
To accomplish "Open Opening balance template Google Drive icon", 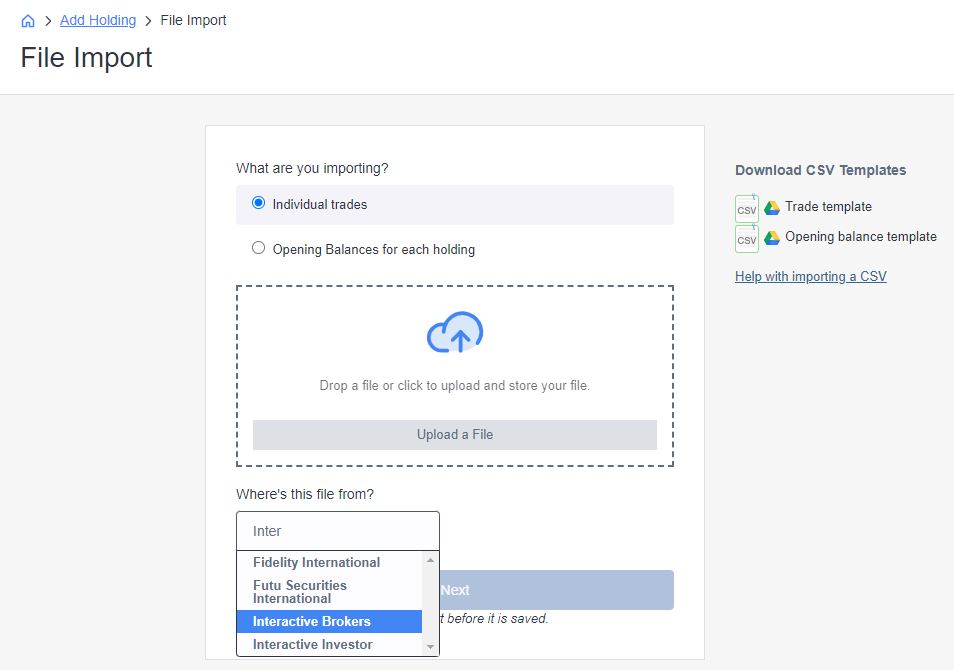I will [772, 237].
